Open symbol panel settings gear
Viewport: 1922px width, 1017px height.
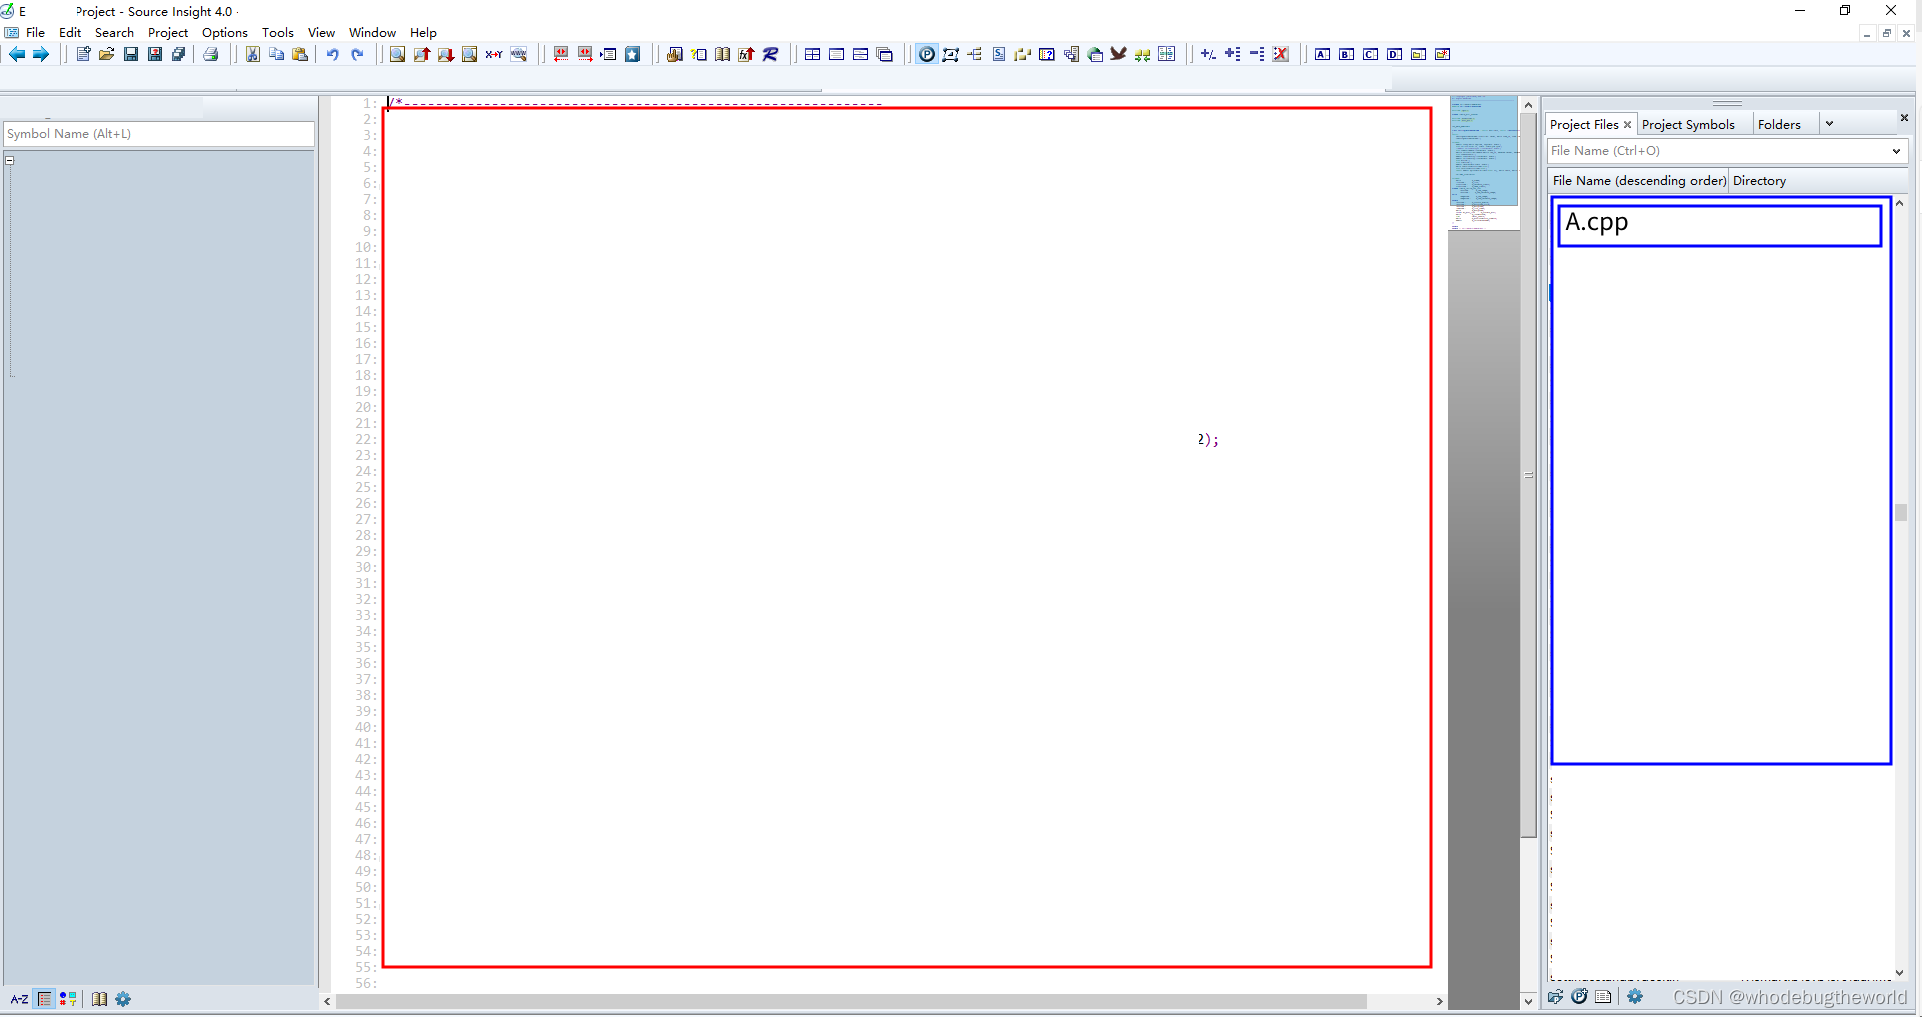tap(123, 999)
